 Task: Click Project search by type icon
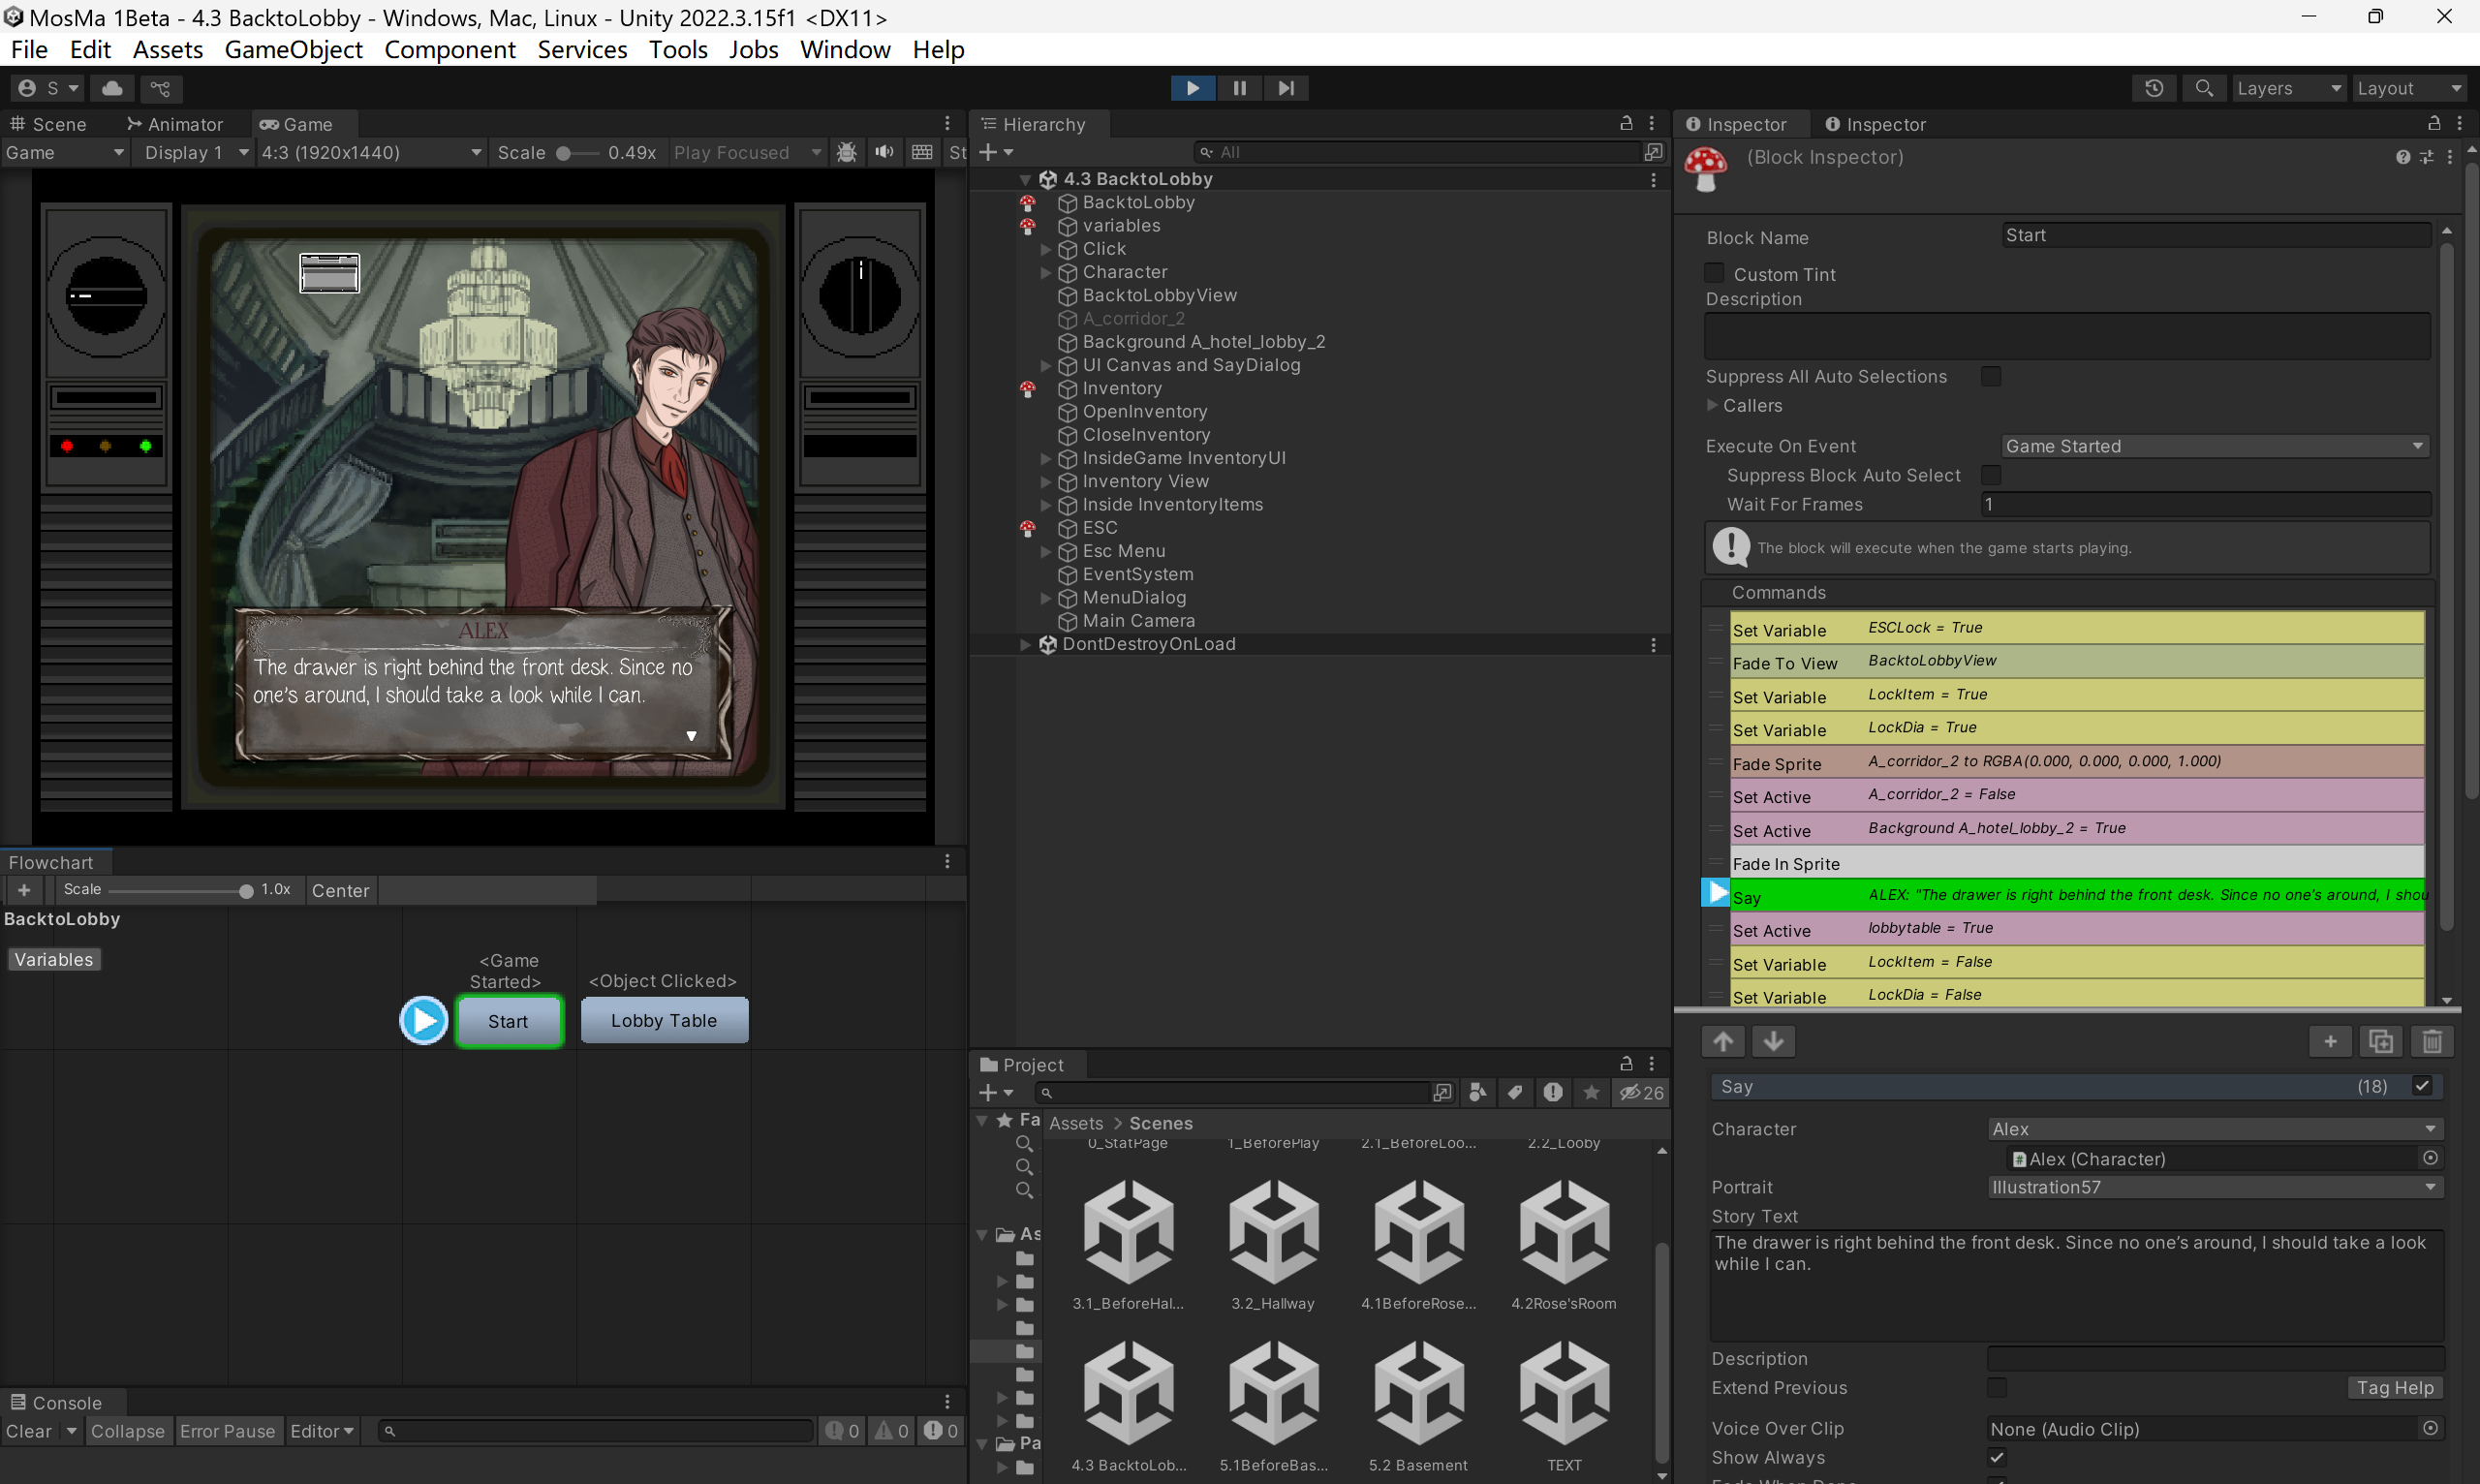pyautogui.click(x=1478, y=1092)
